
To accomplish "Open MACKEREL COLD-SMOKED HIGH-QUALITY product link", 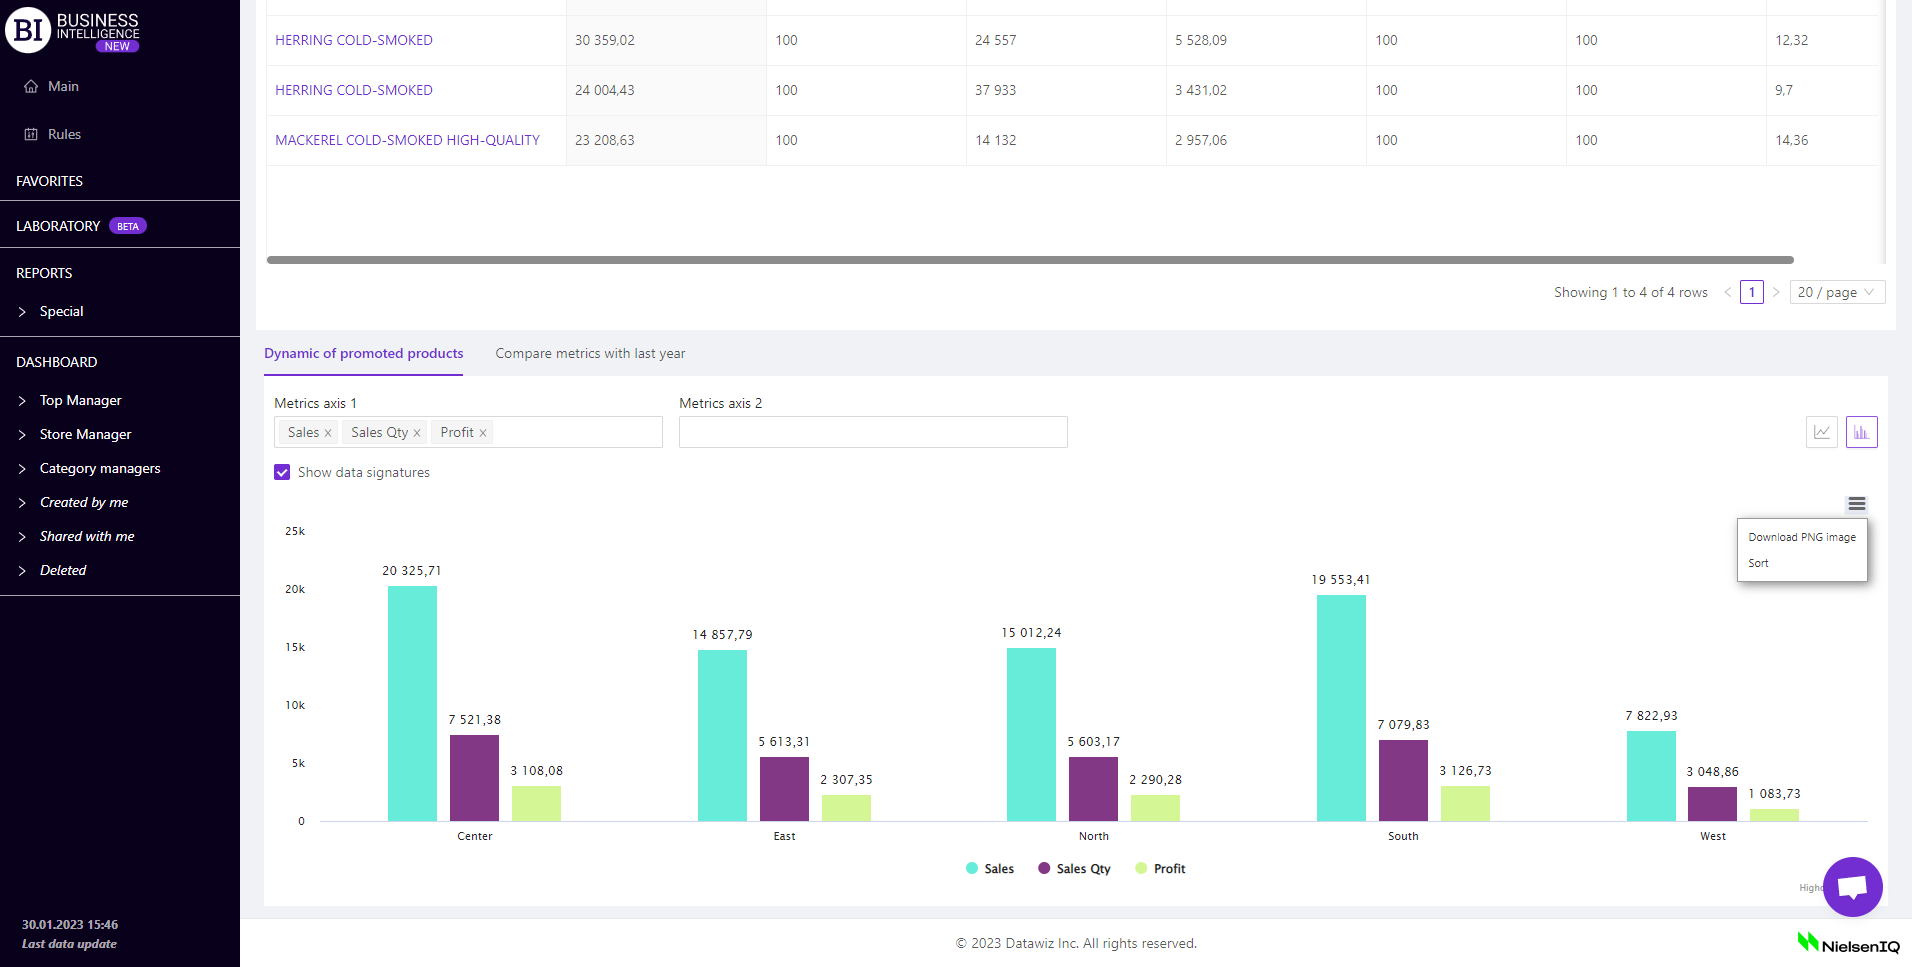I will pyautogui.click(x=407, y=141).
